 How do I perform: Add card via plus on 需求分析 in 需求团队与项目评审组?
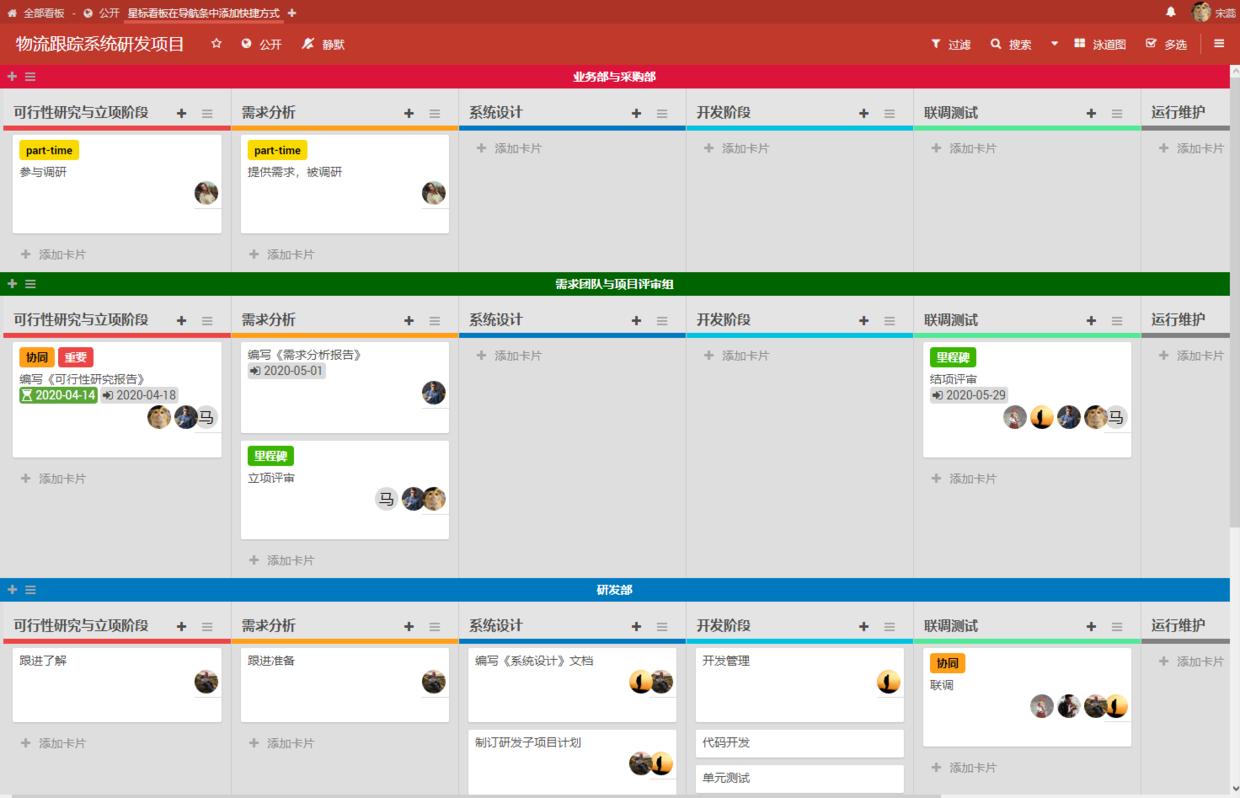(409, 321)
